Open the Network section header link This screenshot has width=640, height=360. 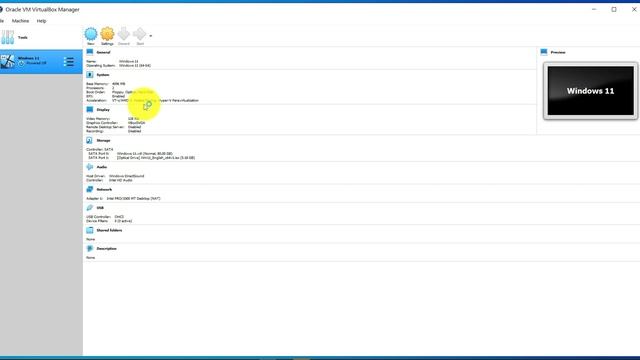coord(104,189)
